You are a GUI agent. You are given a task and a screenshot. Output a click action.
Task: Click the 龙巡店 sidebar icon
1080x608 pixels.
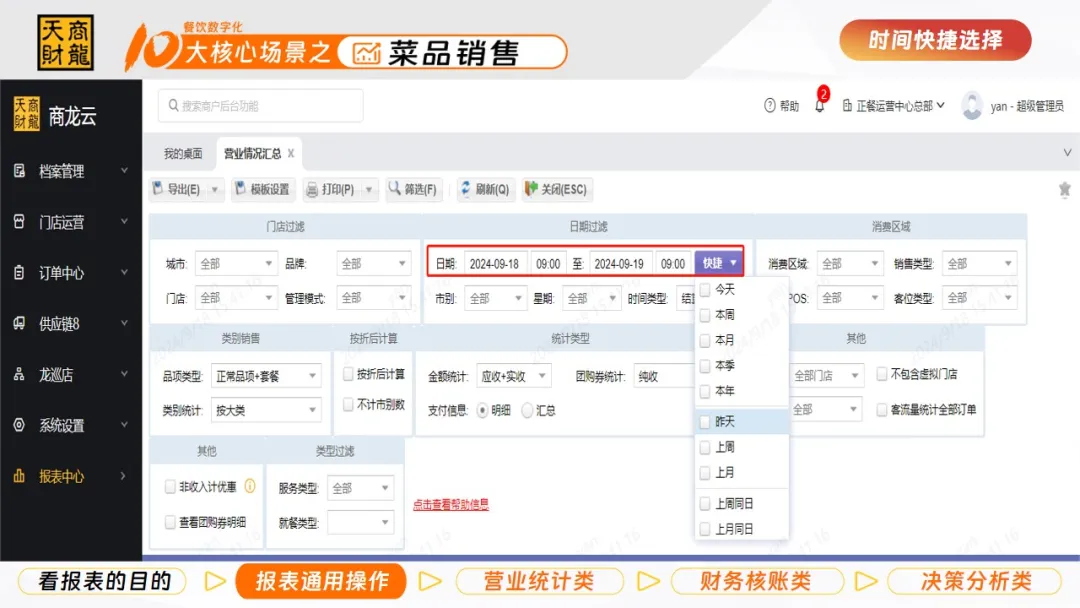pyautogui.click(x=19, y=375)
